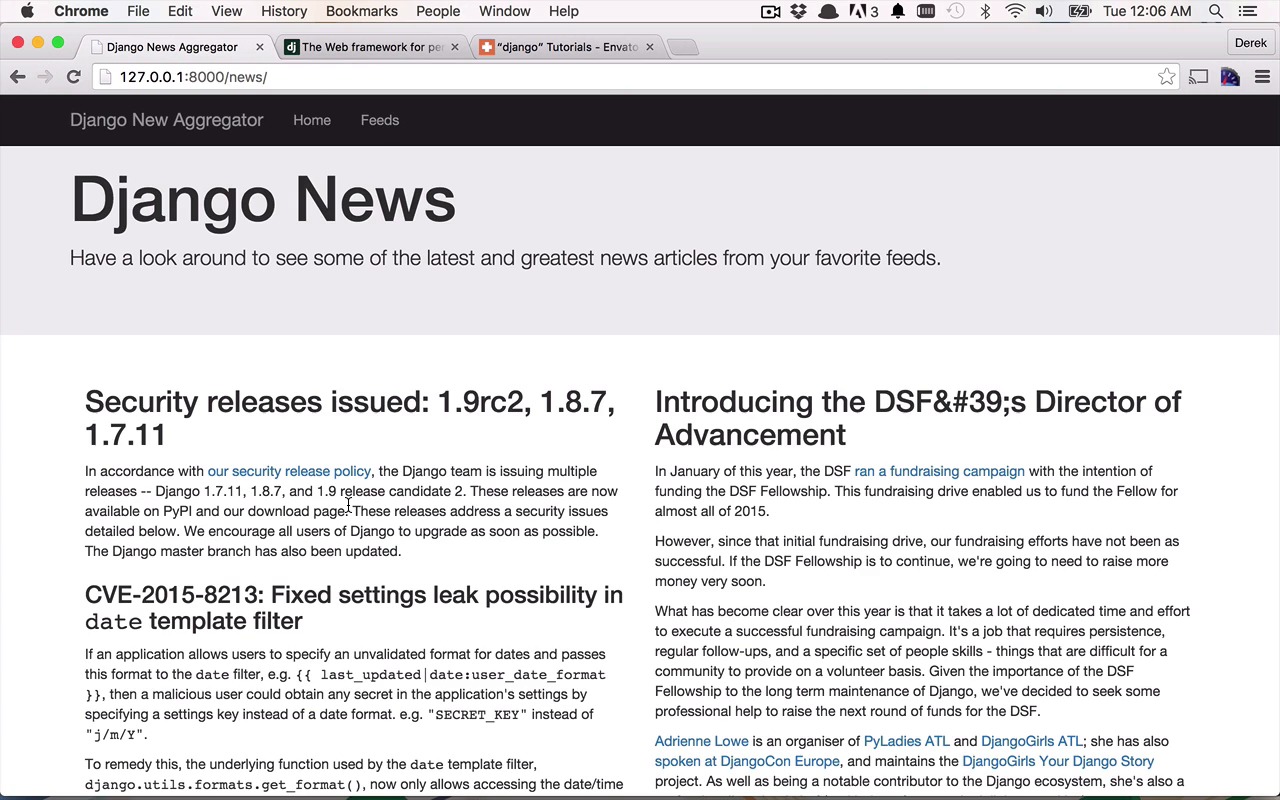The image size is (1280, 800).
Task: Open a new browser tab
Action: [x=682, y=47]
